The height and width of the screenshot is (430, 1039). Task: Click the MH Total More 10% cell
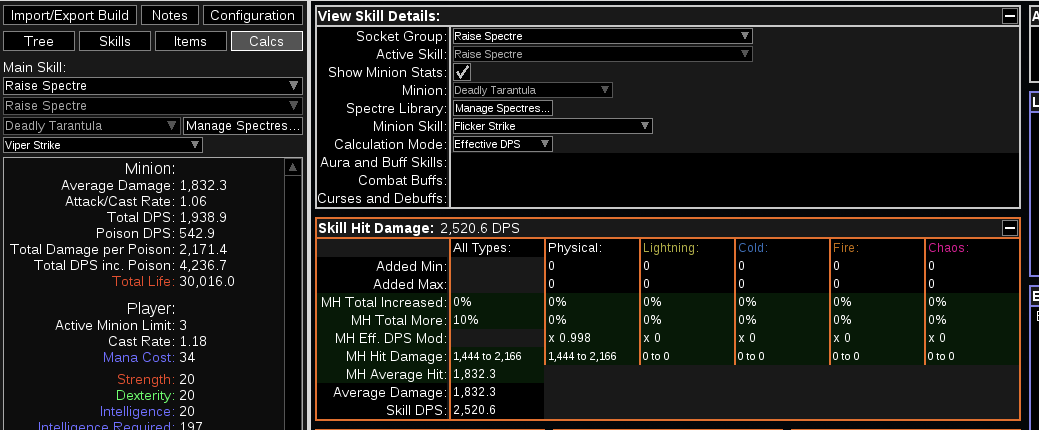[x=497, y=320]
